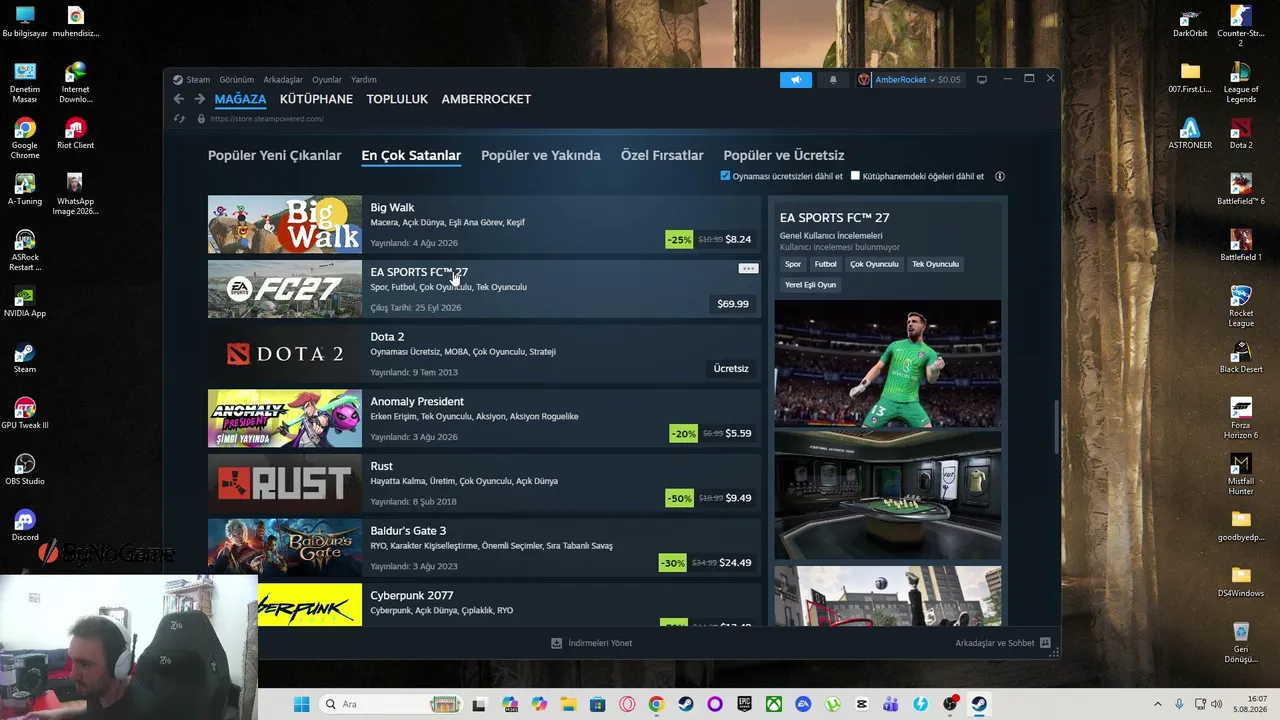The height and width of the screenshot is (720, 1280).
Task: Click the store URL address text
Action: coord(267,119)
